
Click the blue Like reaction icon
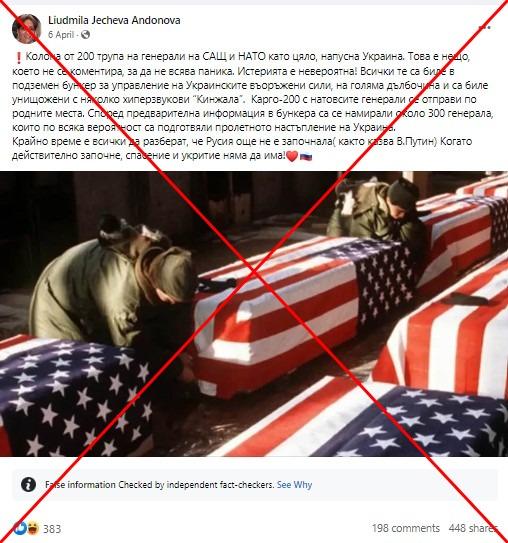click(x=20, y=528)
